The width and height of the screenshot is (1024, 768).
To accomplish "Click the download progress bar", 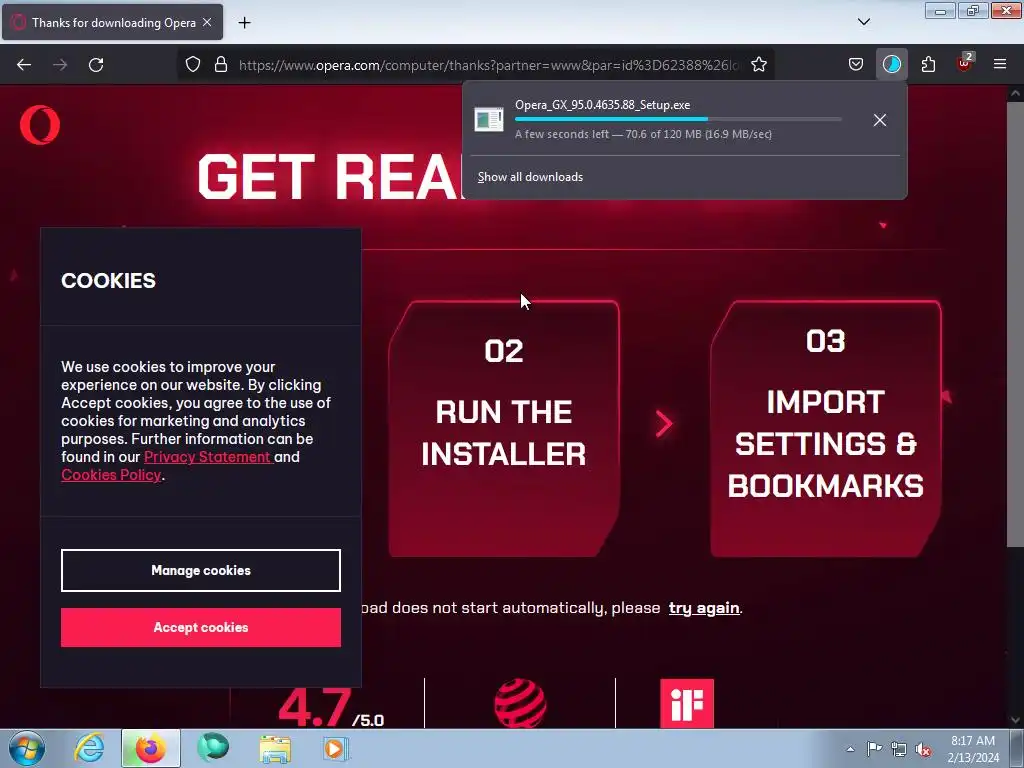I will click(x=678, y=119).
